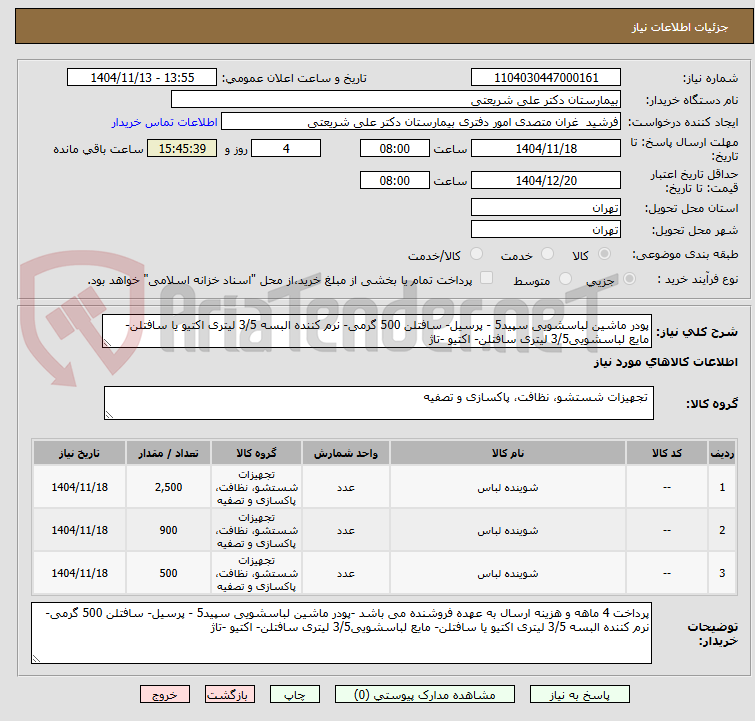
Task: Click the quantity 900 cell
Action: pyautogui.click(x=168, y=530)
